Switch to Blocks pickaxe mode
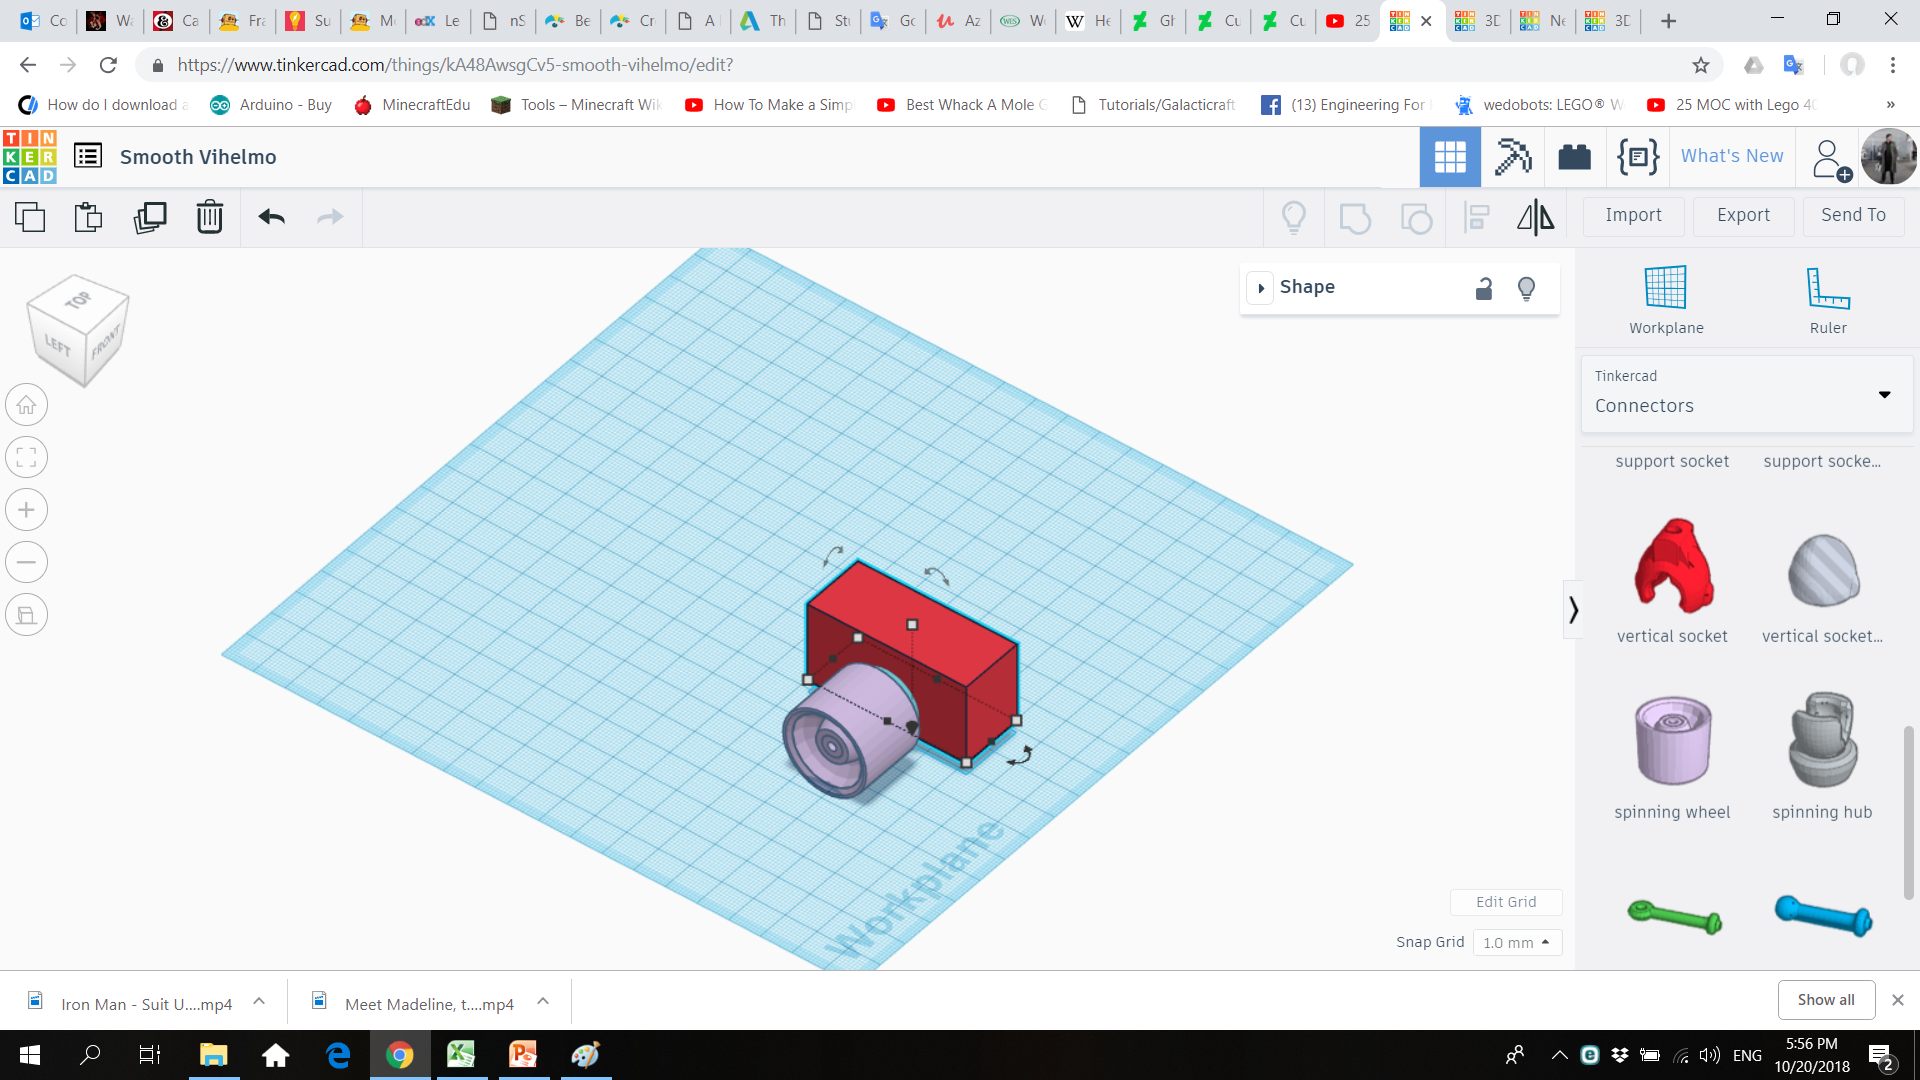The width and height of the screenshot is (1920, 1080). [1513, 157]
